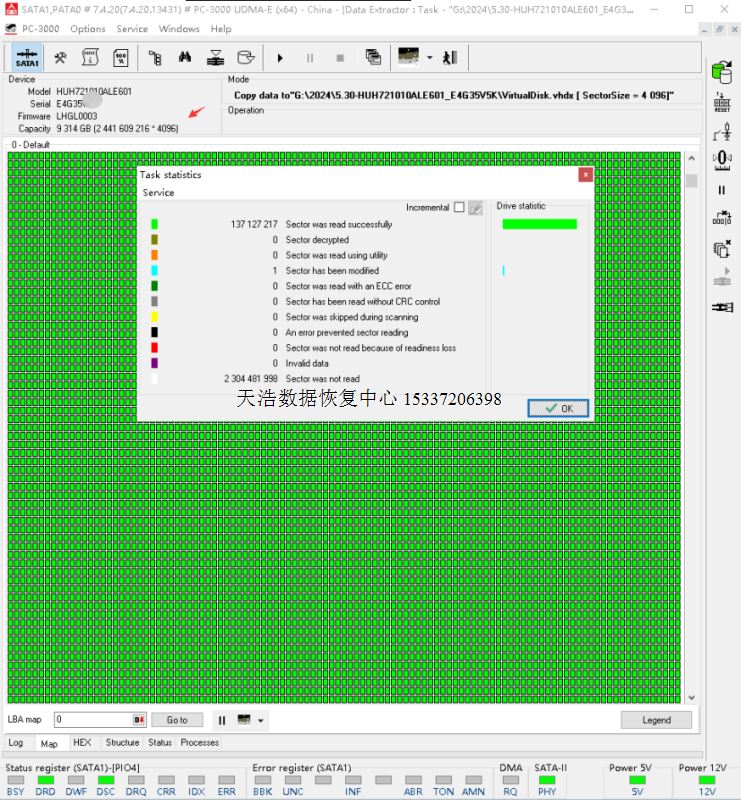Switch to the HEX tab
Image resolution: width=741 pixels, height=800 pixels.
[82, 743]
